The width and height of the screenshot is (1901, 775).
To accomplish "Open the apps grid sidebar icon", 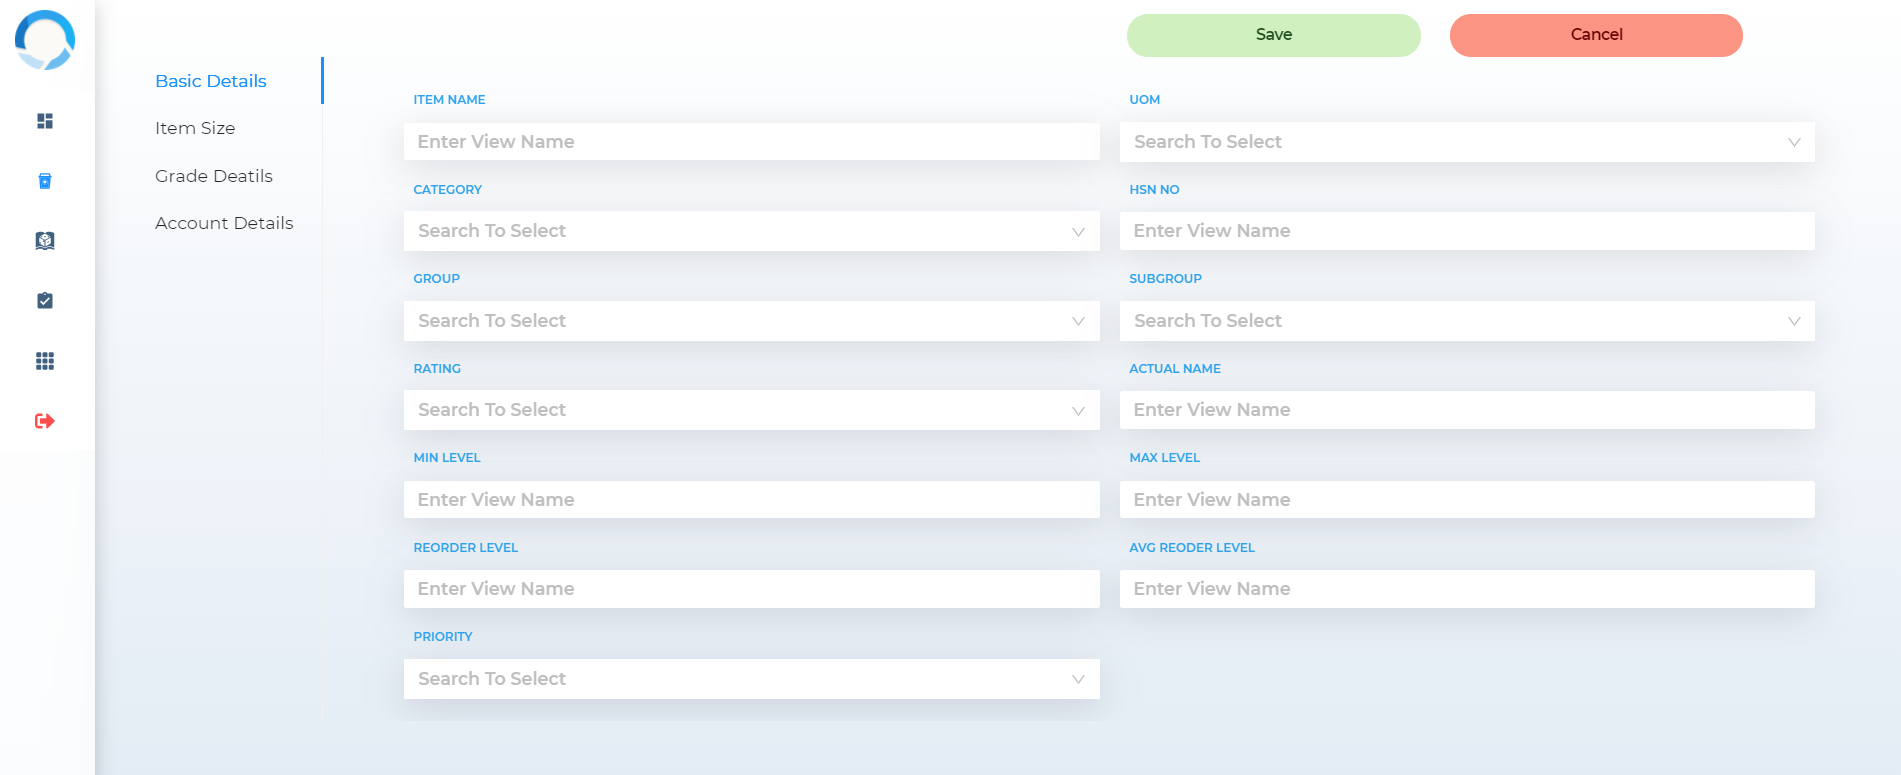I will (x=45, y=361).
